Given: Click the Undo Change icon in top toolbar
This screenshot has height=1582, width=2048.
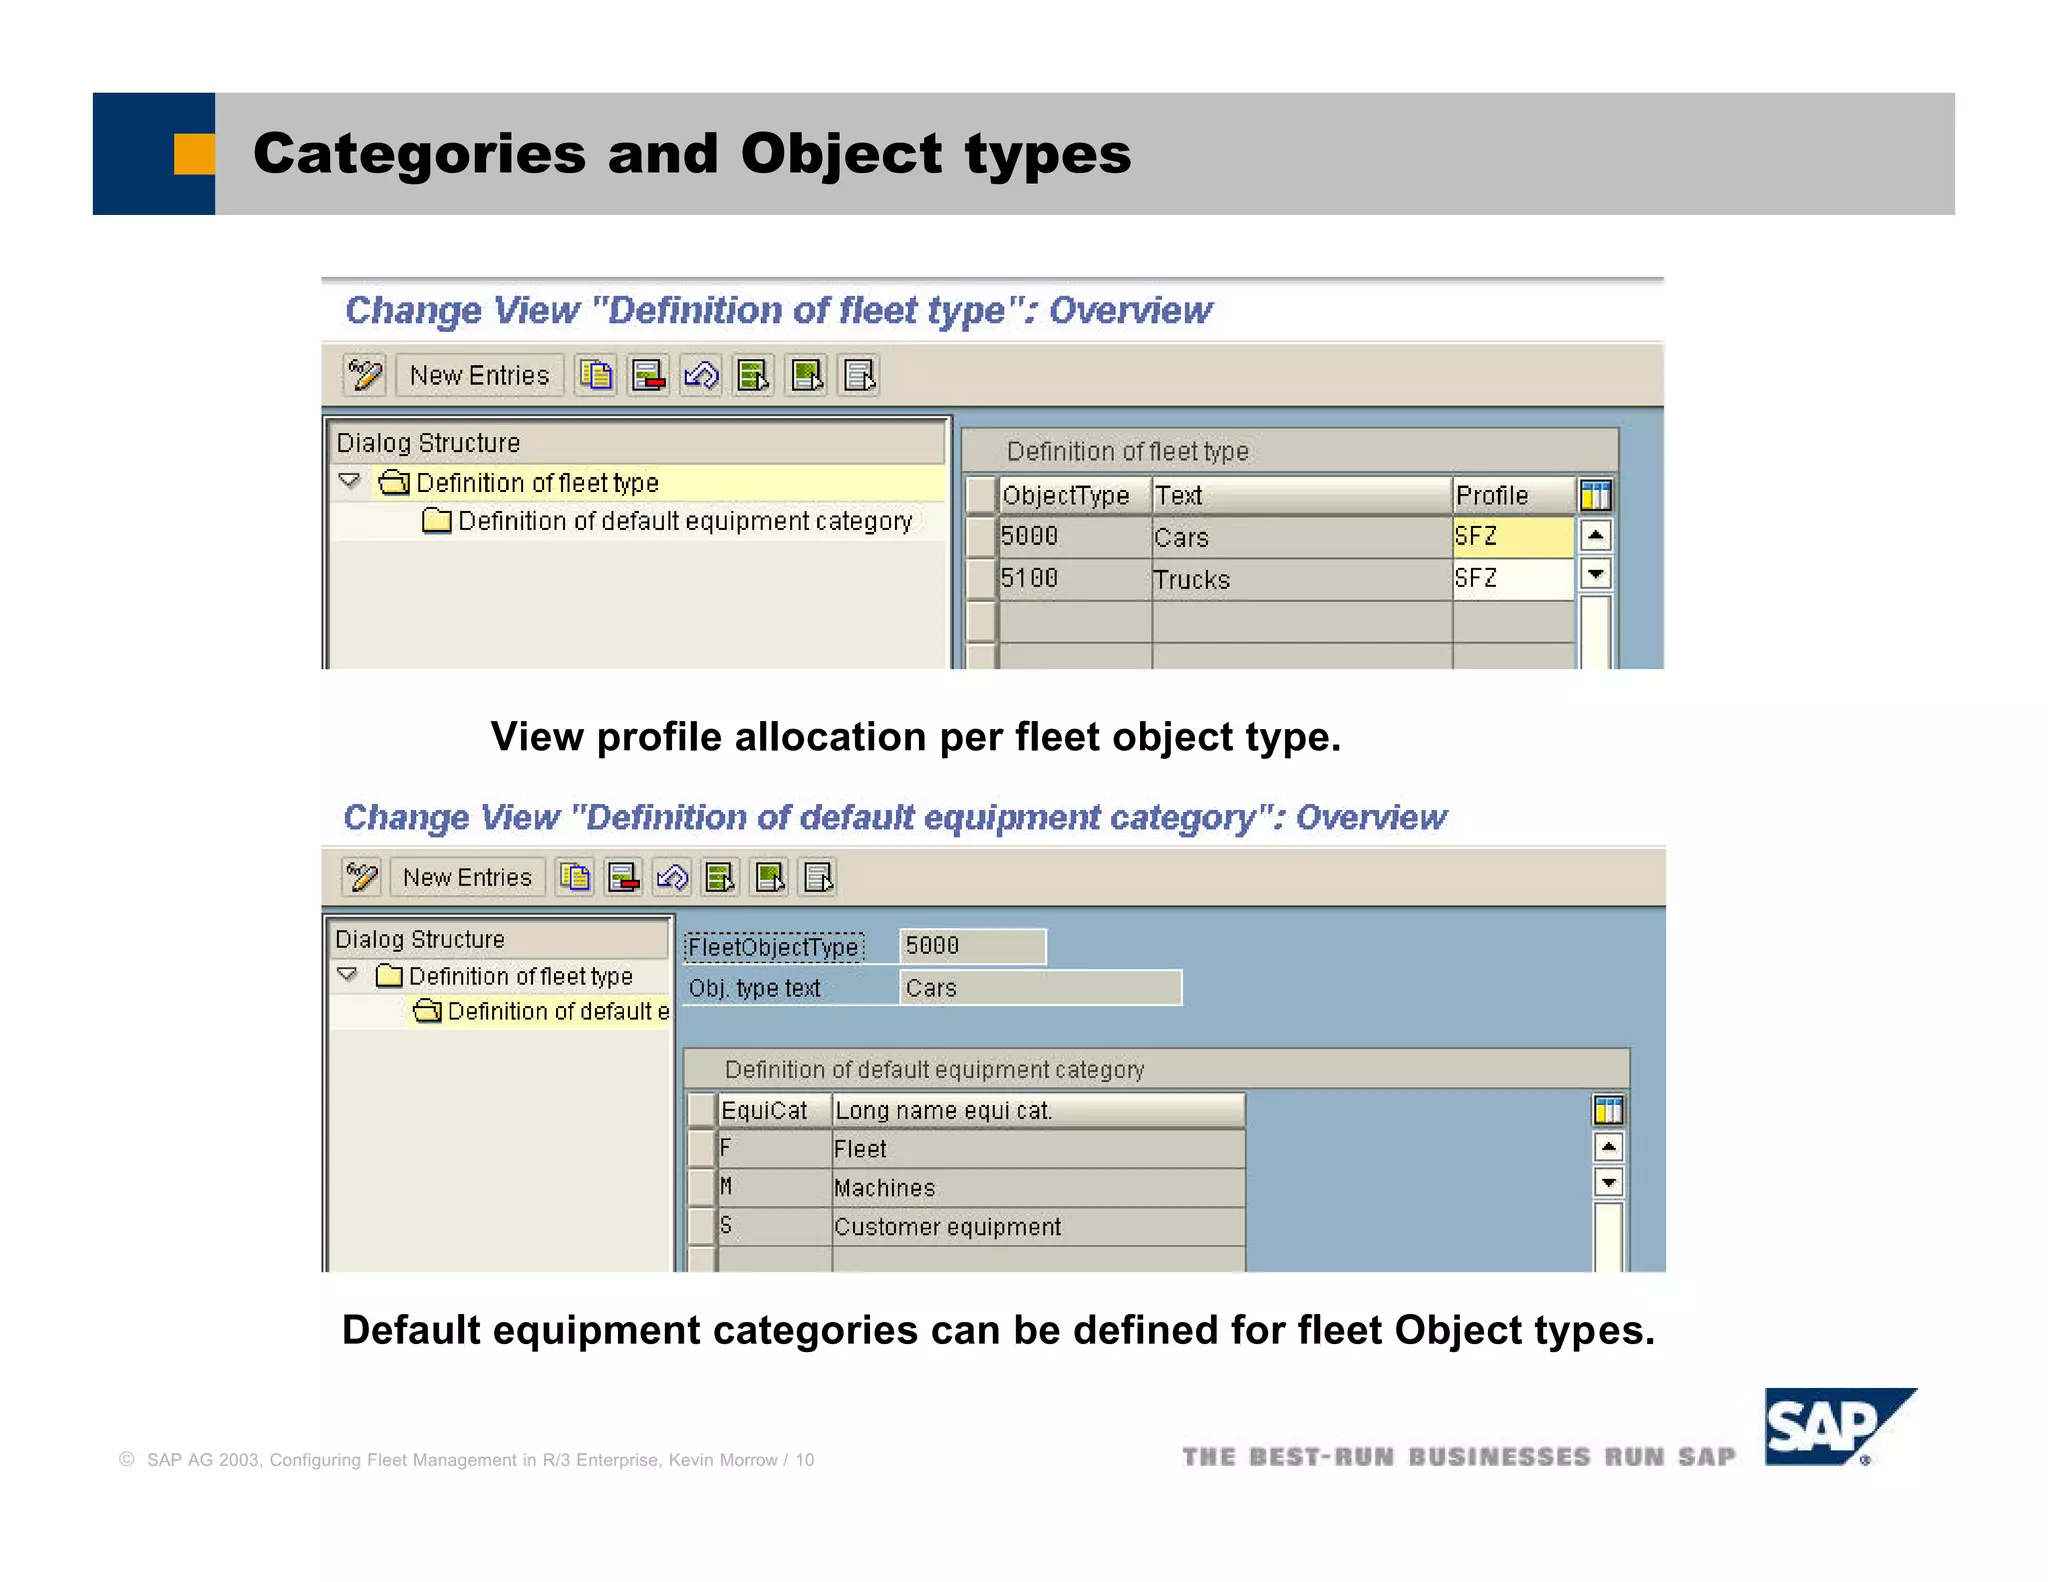Looking at the screenshot, I should [x=701, y=376].
